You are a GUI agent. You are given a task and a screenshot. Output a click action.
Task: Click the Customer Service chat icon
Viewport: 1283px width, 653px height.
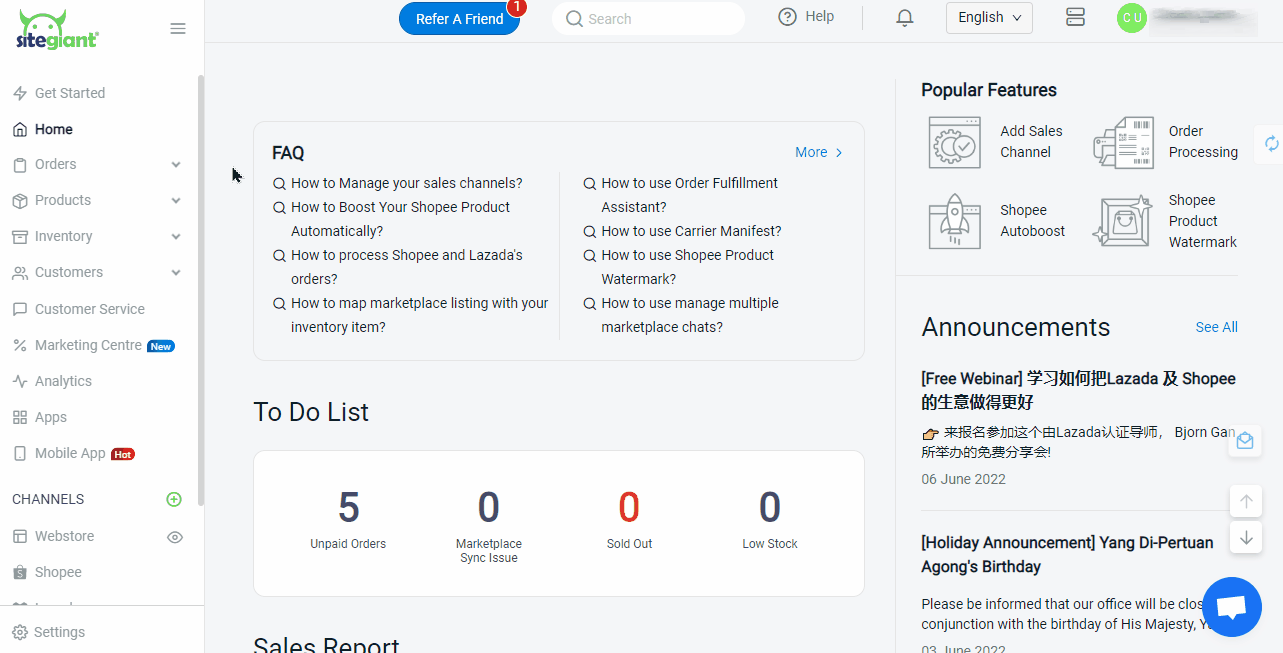click(19, 309)
